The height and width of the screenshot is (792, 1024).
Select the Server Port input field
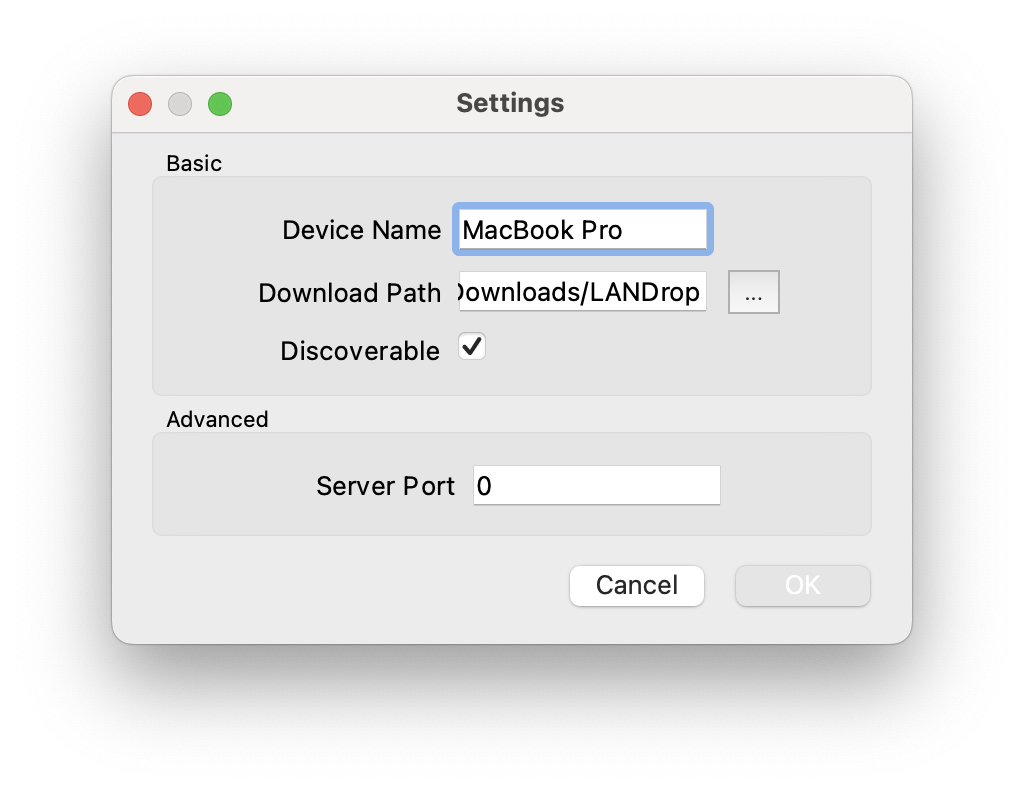[x=596, y=486]
